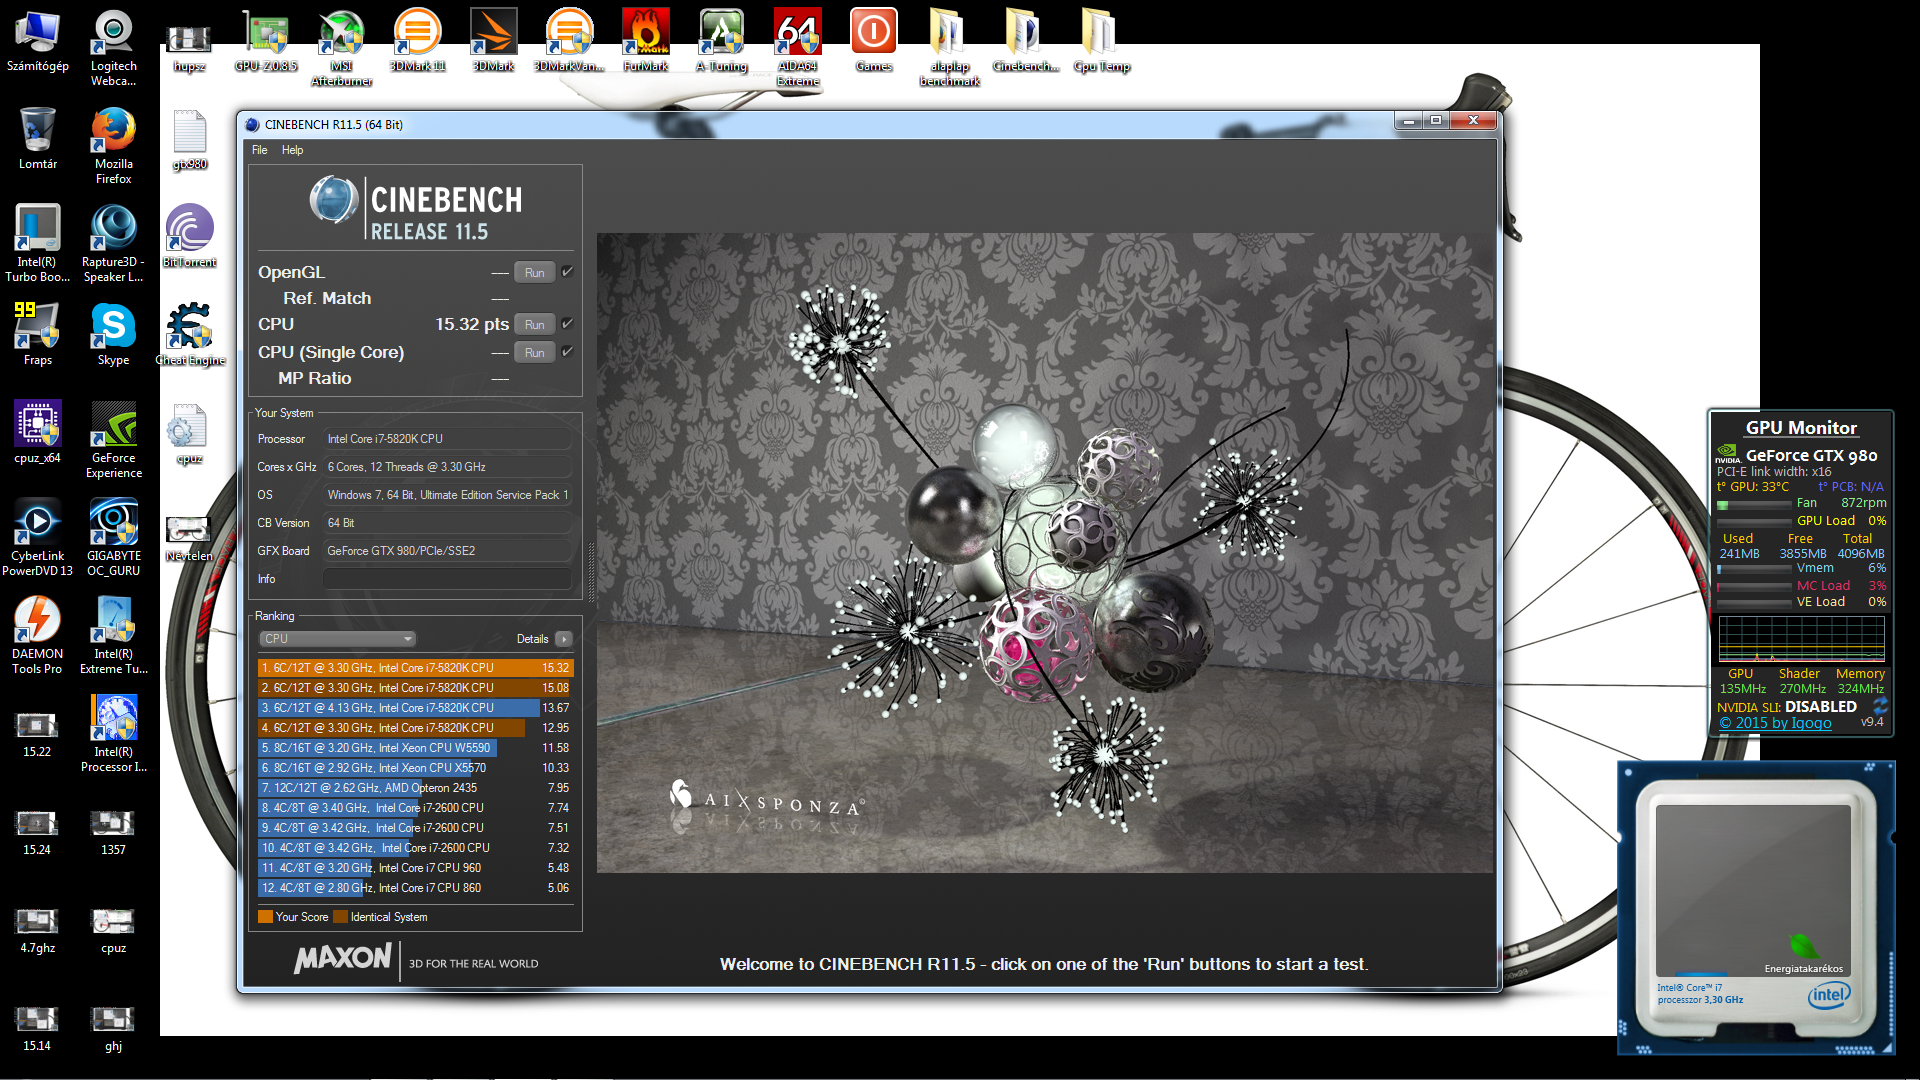This screenshot has height=1080, width=1920.
Task: Select top ranking row scoring 15.32
Action: click(415, 668)
